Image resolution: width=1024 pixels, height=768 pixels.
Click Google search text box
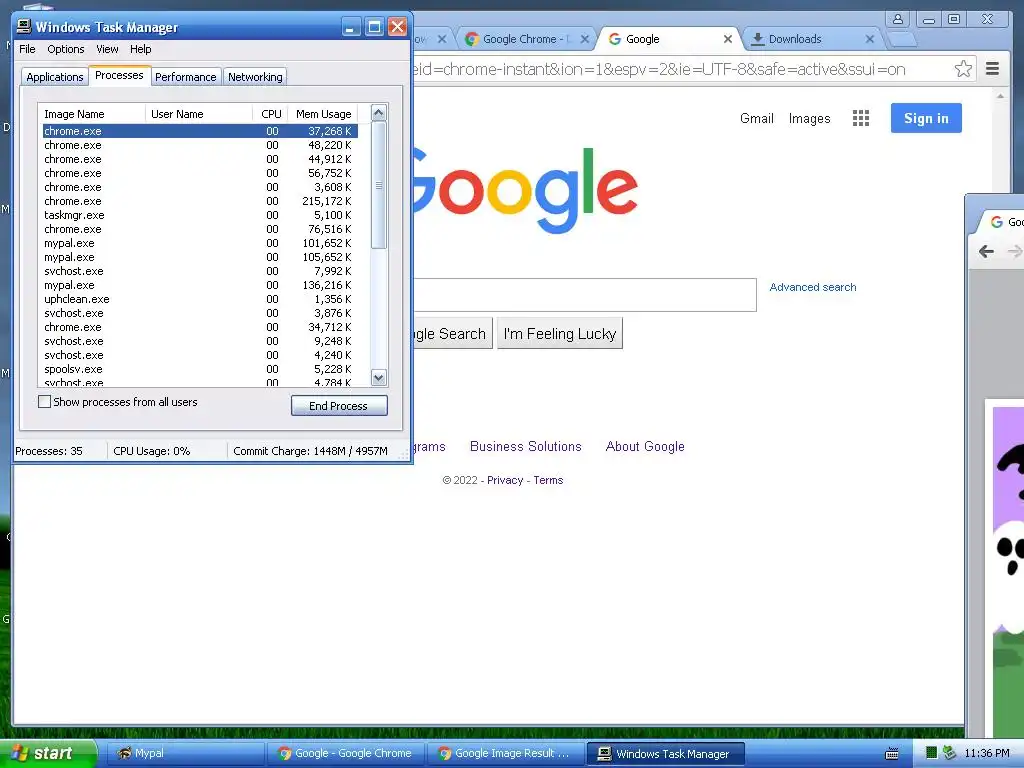tap(584, 295)
